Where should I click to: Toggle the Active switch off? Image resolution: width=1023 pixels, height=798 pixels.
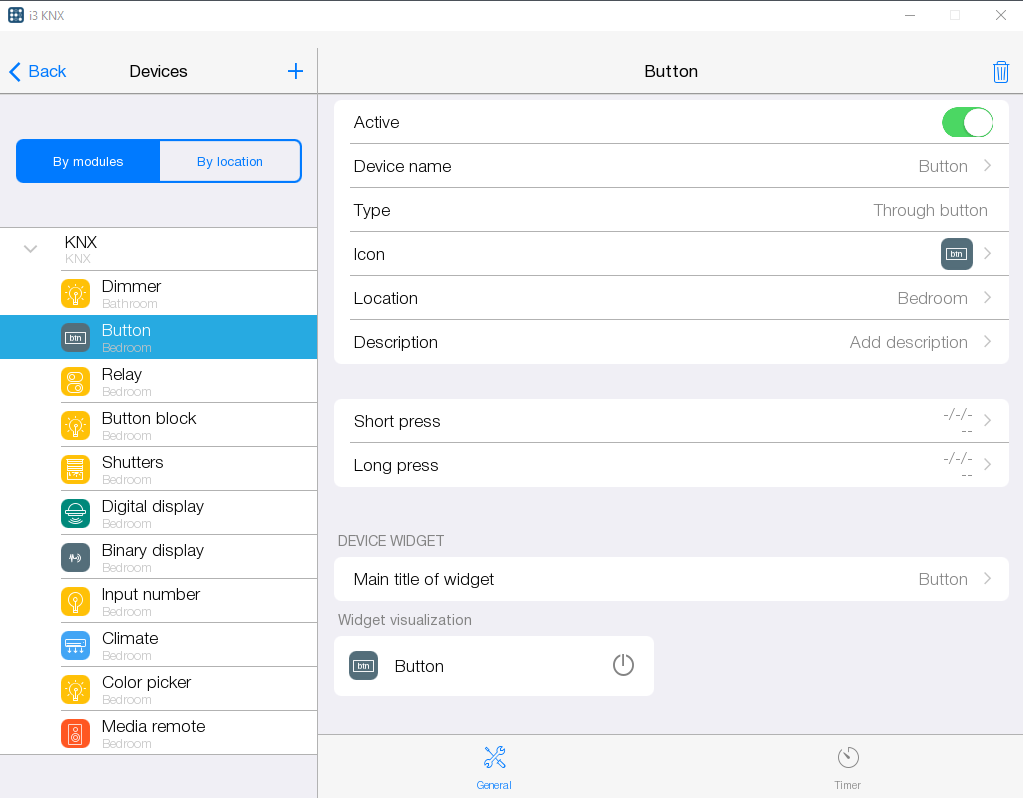tap(966, 123)
